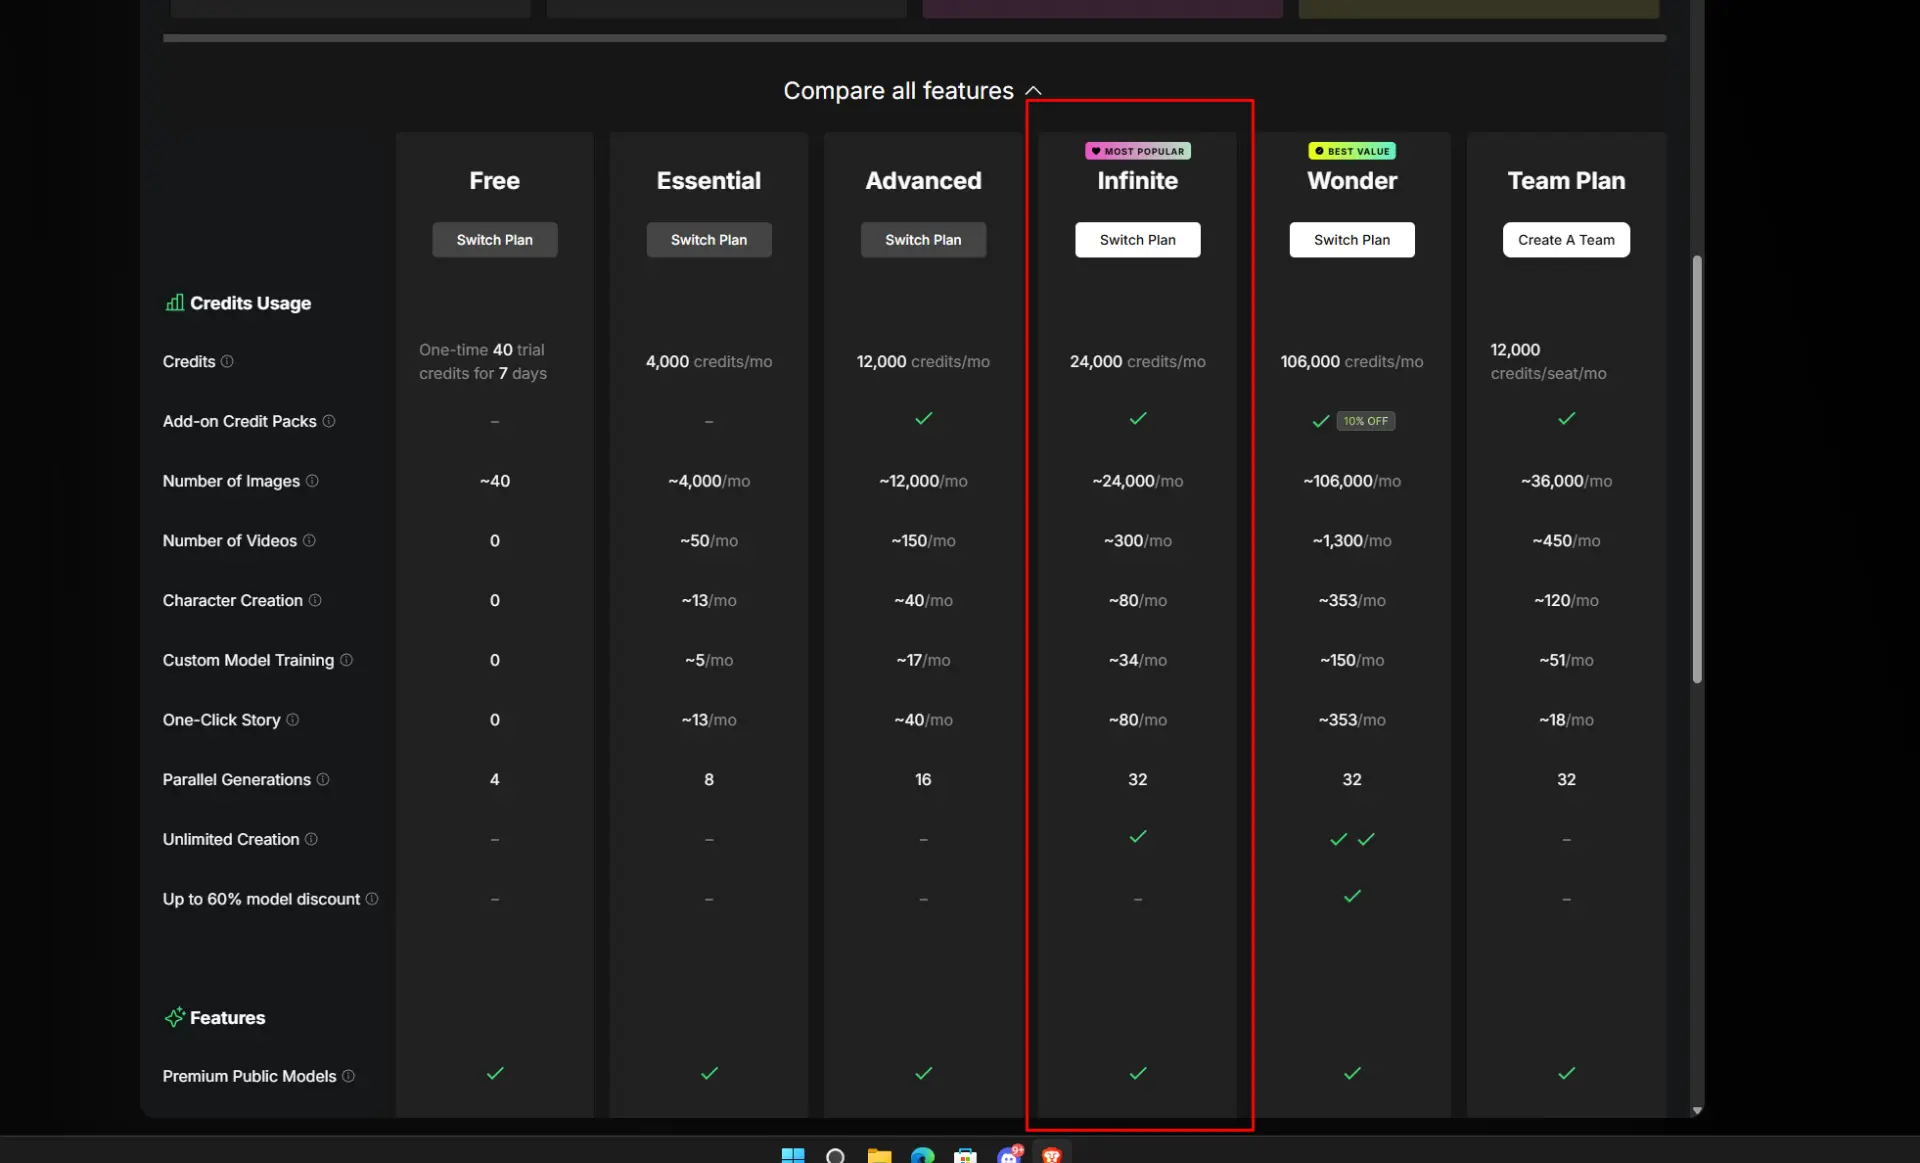1920x1163 pixels.
Task: Open the Parallel Generations info icon
Action: click(323, 779)
